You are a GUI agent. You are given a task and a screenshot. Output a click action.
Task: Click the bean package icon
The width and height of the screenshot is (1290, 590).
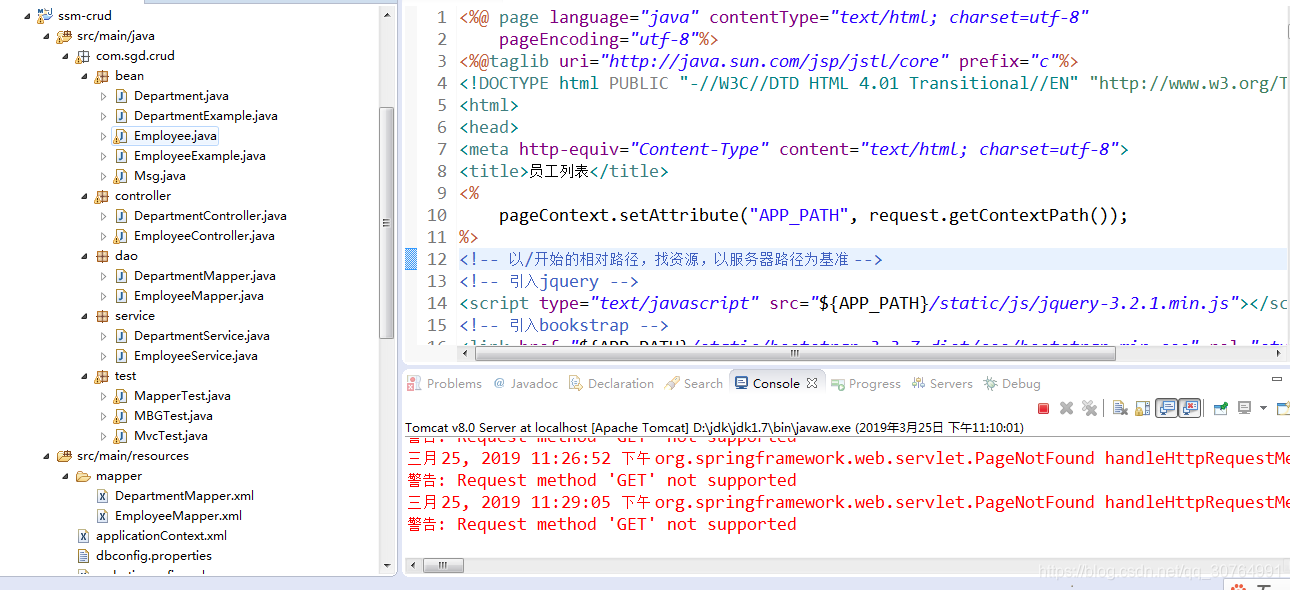[x=102, y=76]
